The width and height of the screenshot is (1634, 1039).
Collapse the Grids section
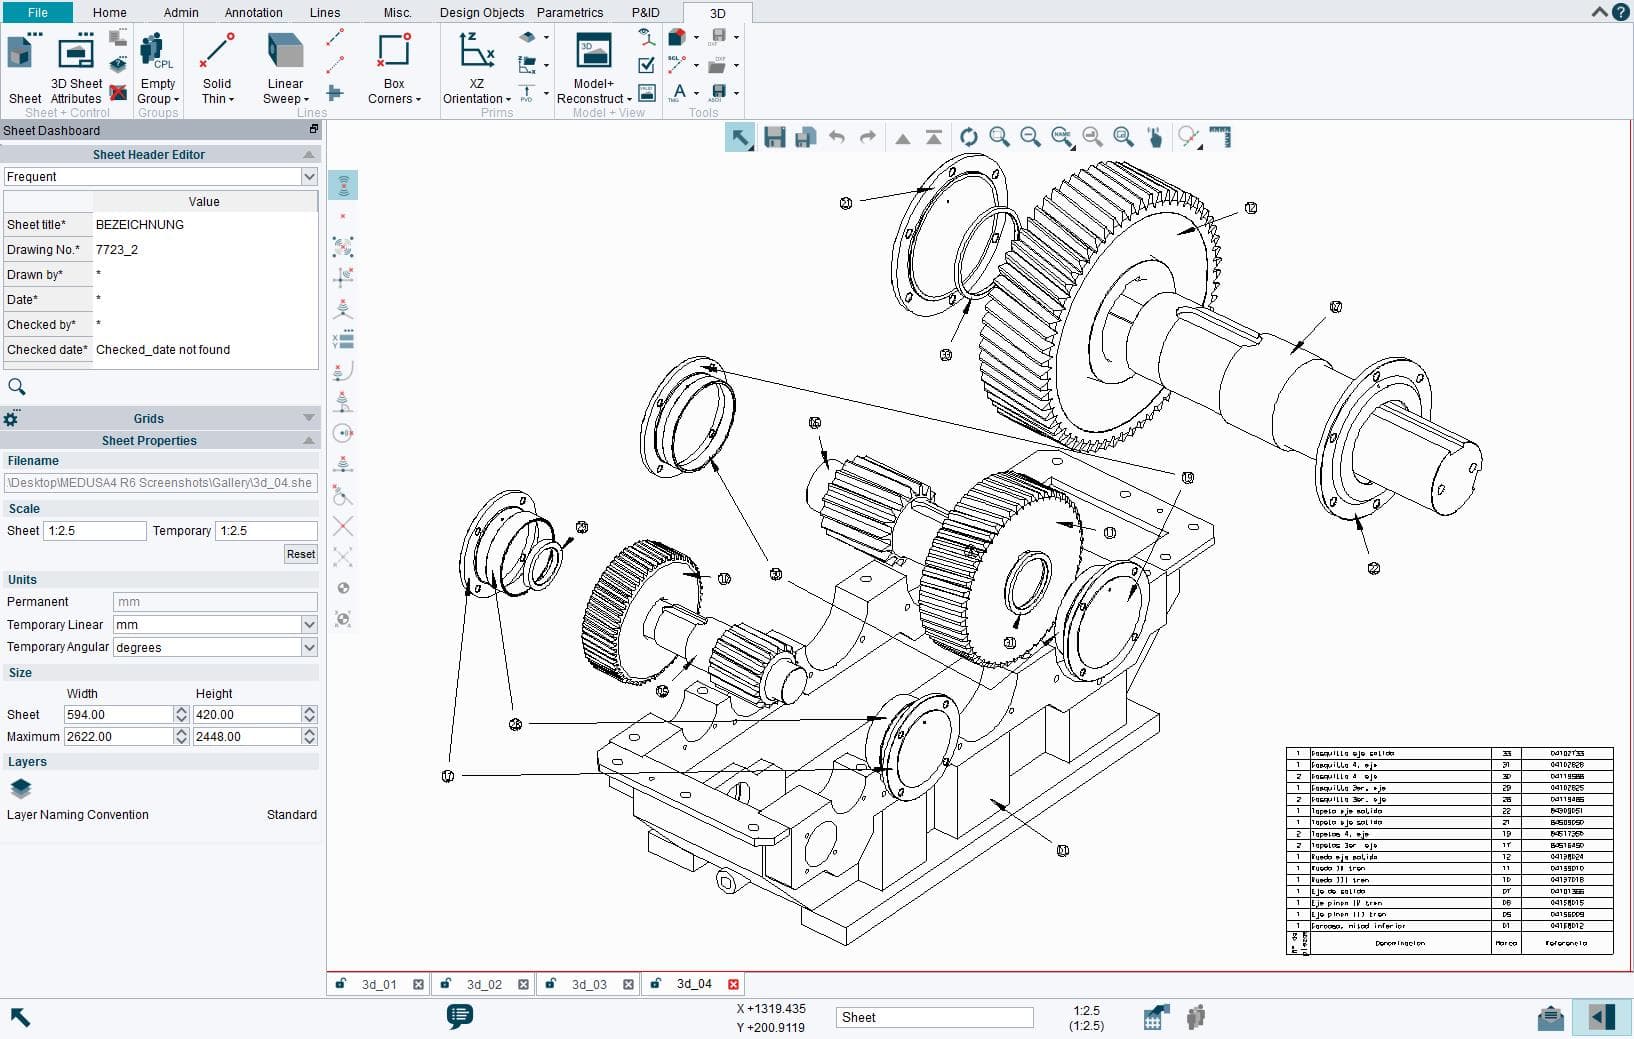point(306,418)
